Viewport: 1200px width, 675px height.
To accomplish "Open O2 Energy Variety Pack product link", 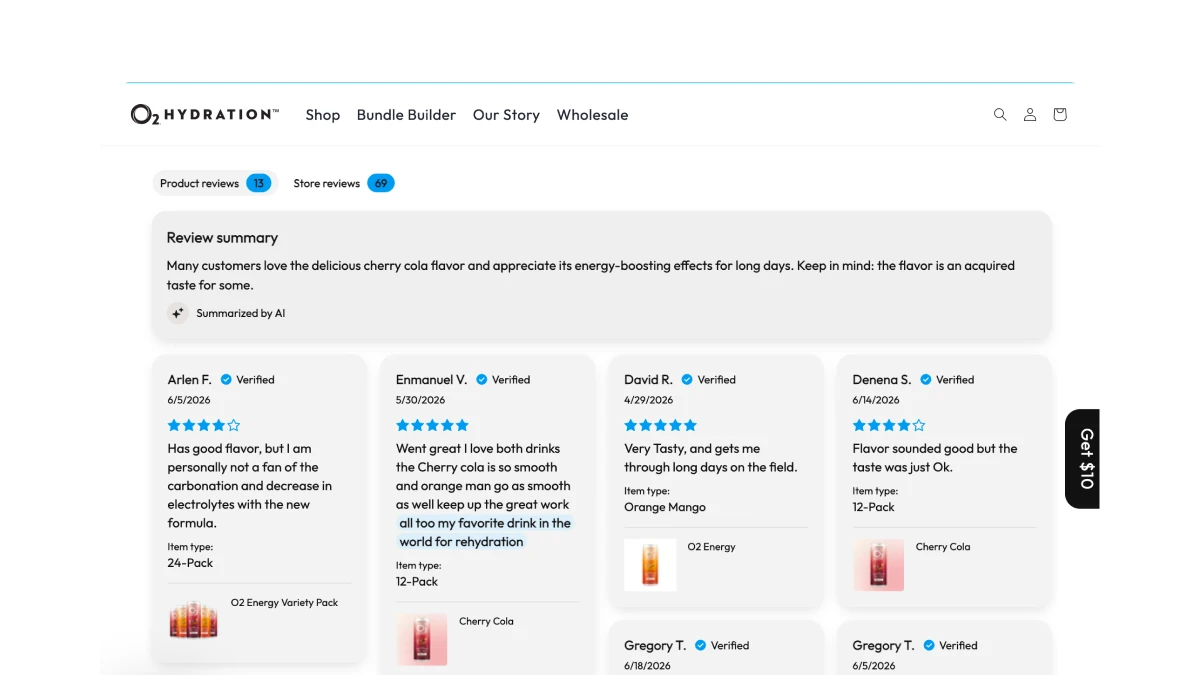I will [285, 603].
